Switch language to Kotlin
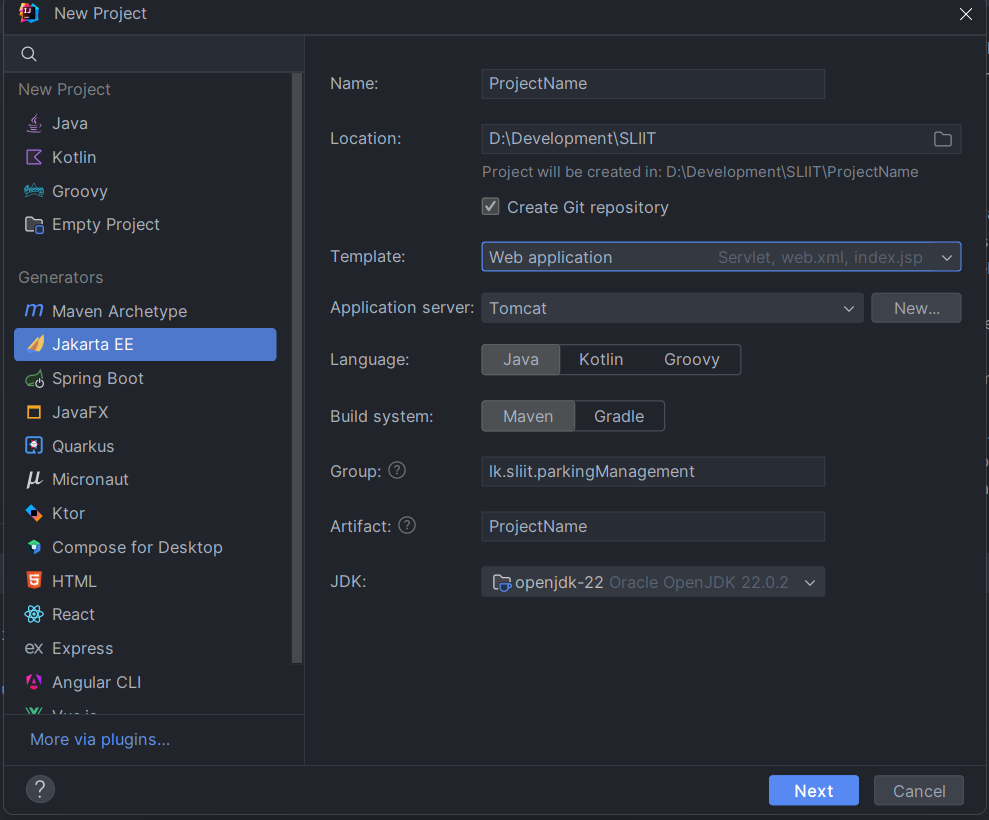The image size is (989, 820). click(x=600, y=360)
